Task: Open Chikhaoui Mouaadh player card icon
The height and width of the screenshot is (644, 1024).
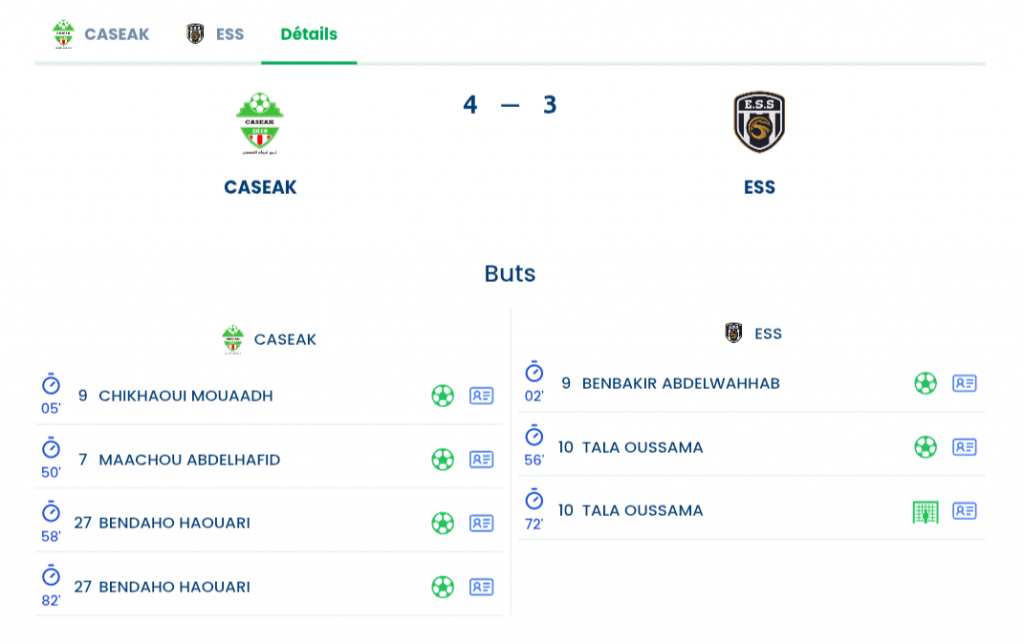Action: pos(481,396)
